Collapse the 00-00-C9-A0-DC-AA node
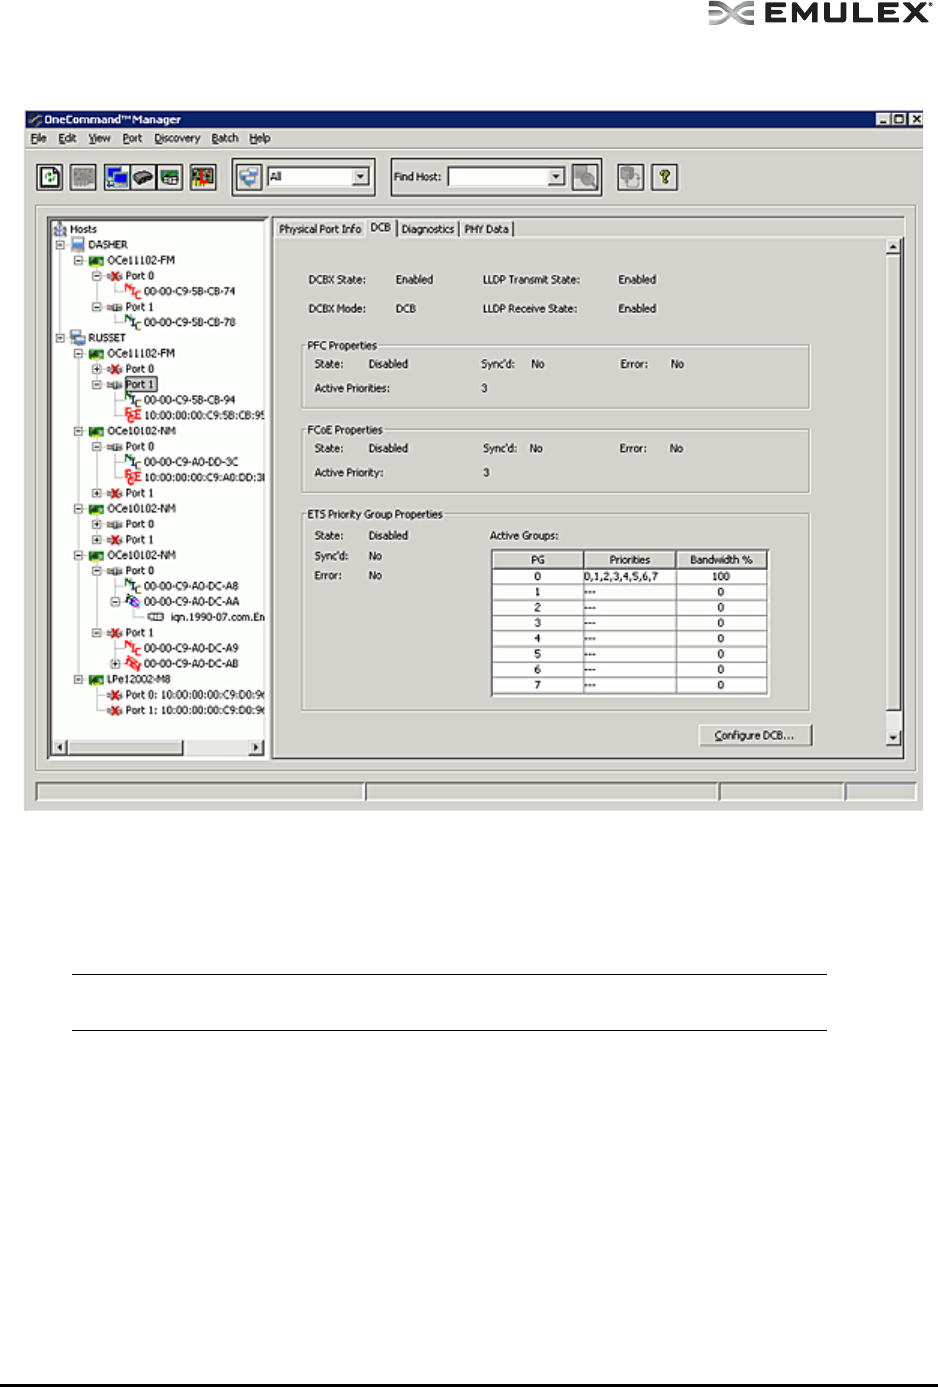This screenshot has height=1387, width=938. (115, 601)
